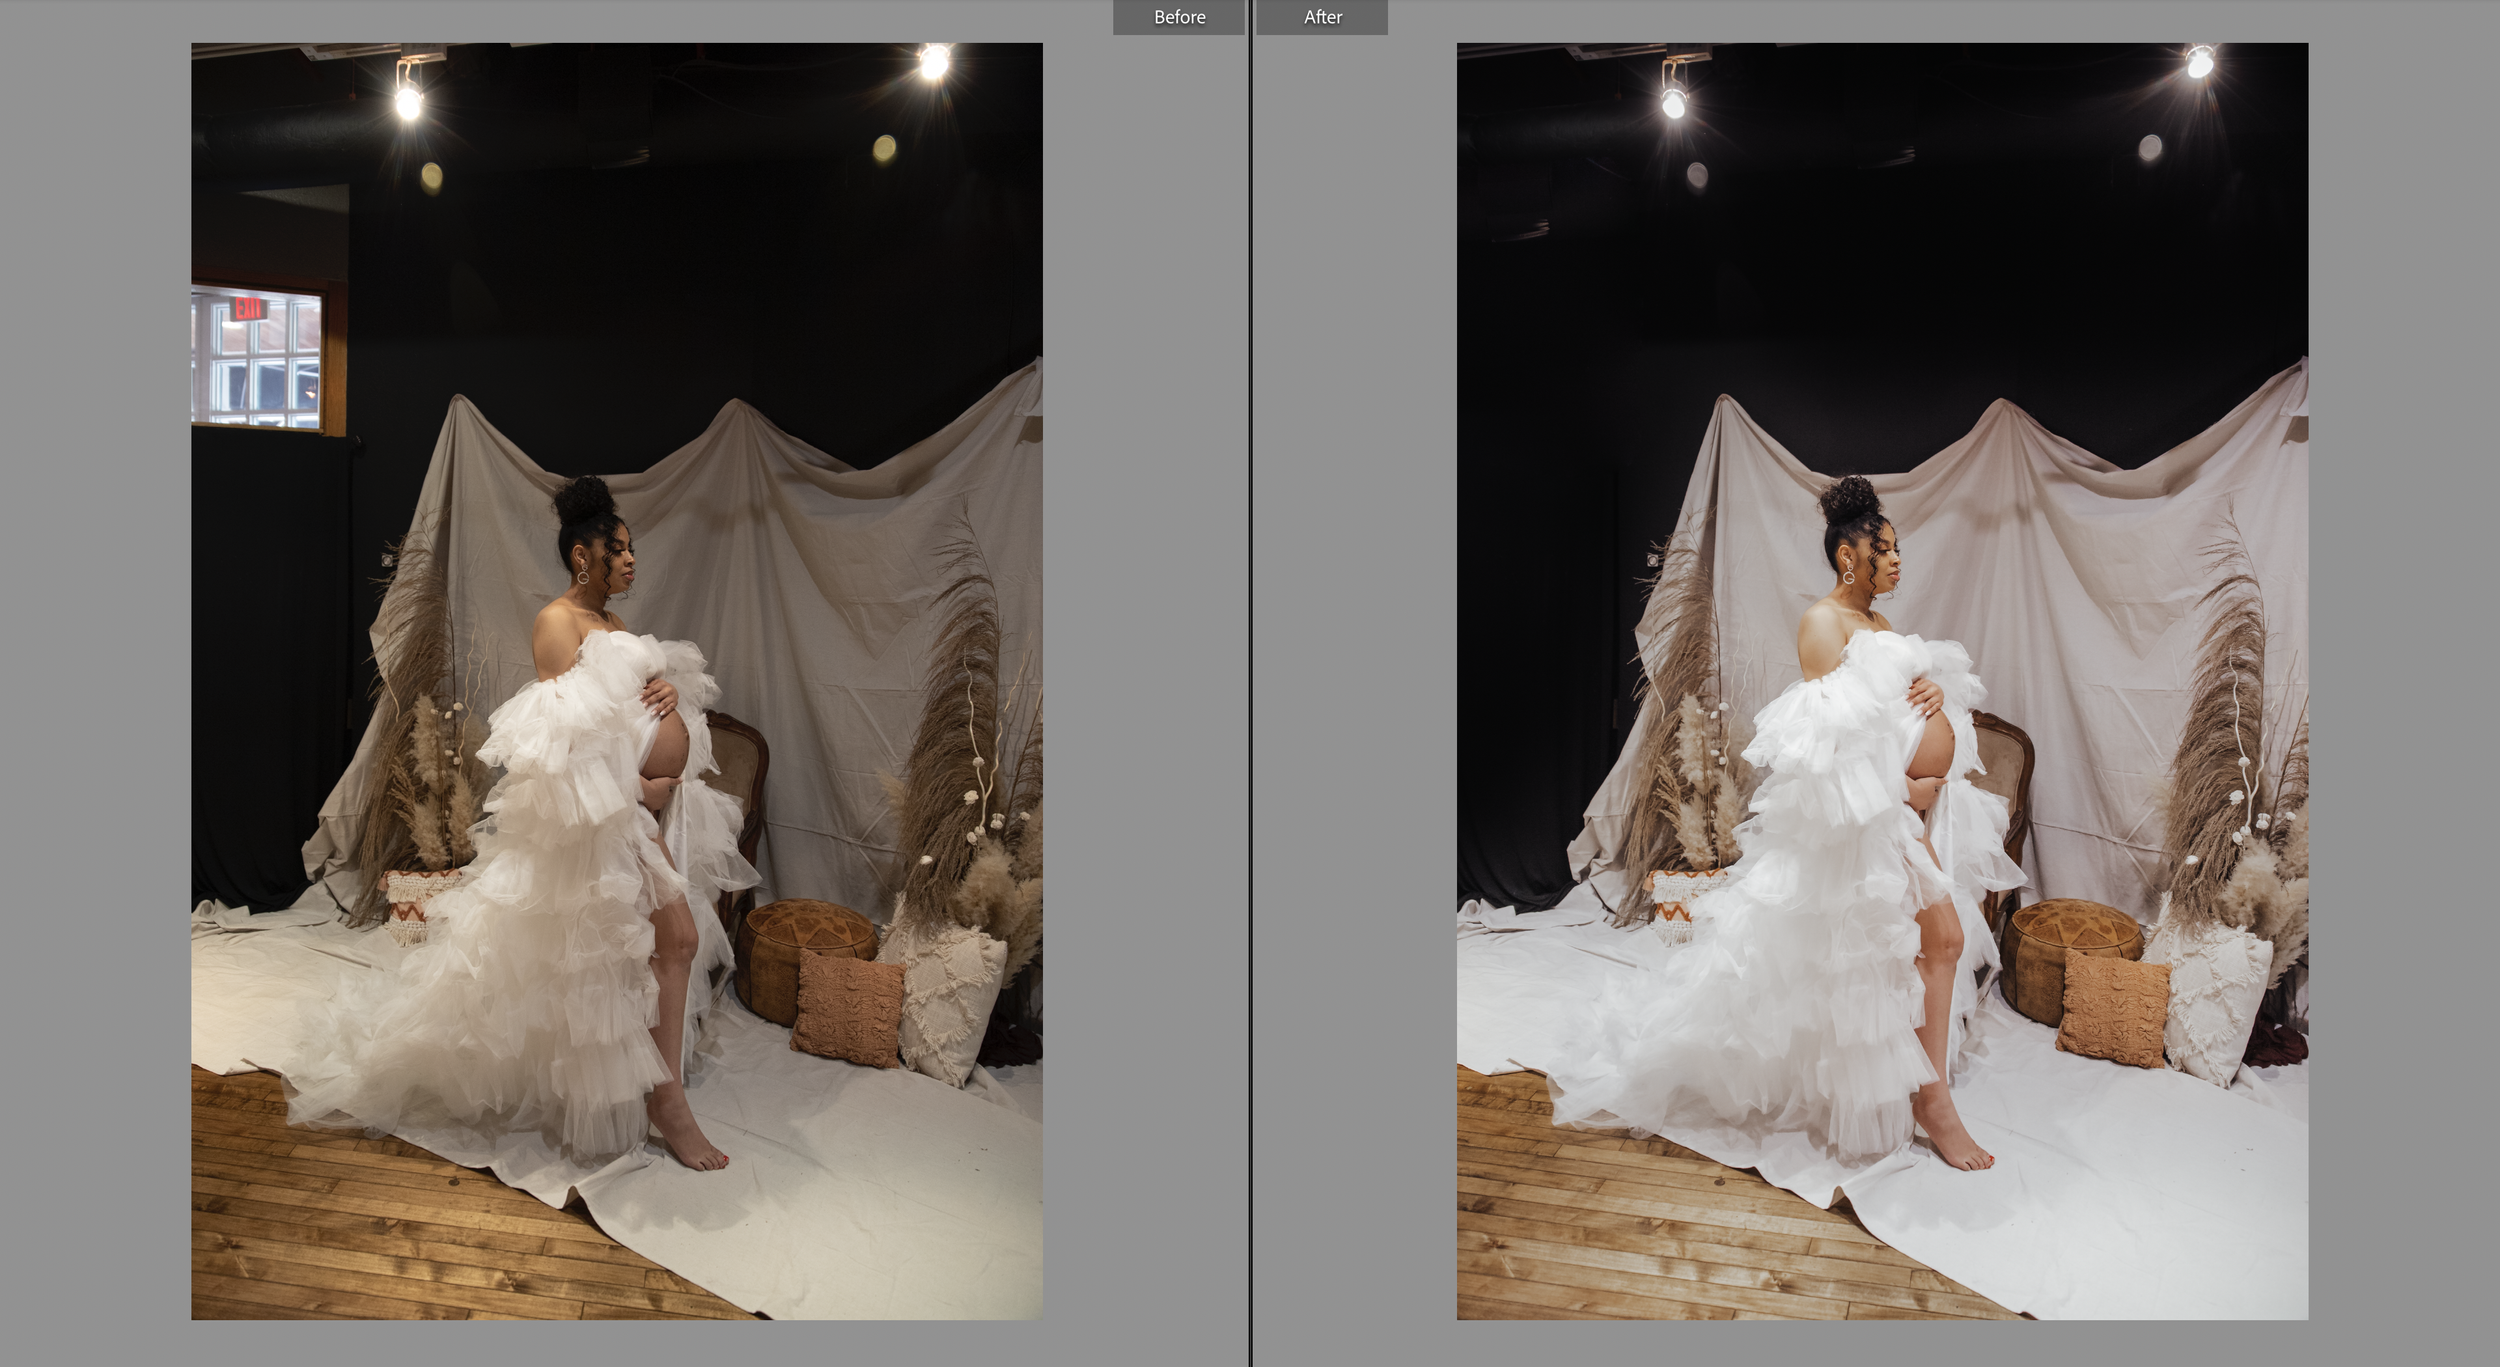Click the Before label
Image resolution: width=2500 pixels, height=1367 pixels.
1178,17
